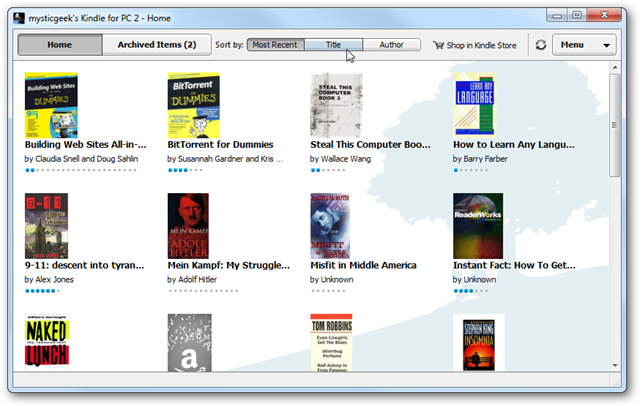The height and width of the screenshot is (406, 640).
Task: Click title 'How to Learn Any Langu...'
Action: pyautogui.click(x=514, y=144)
